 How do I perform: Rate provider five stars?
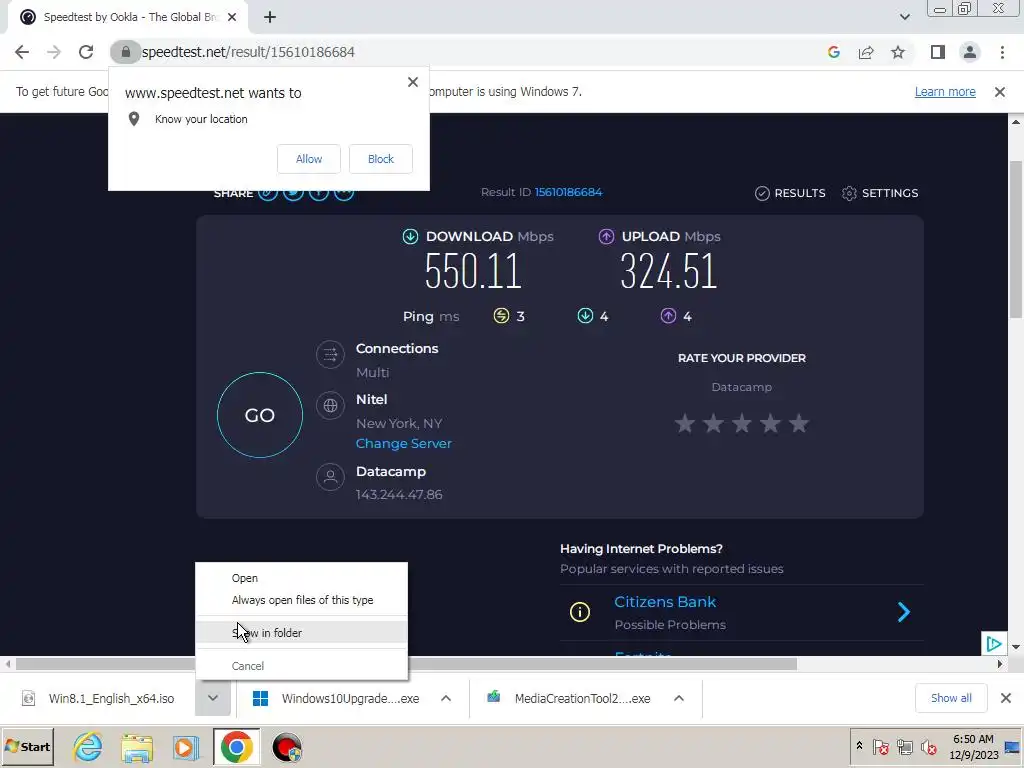coord(799,424)
